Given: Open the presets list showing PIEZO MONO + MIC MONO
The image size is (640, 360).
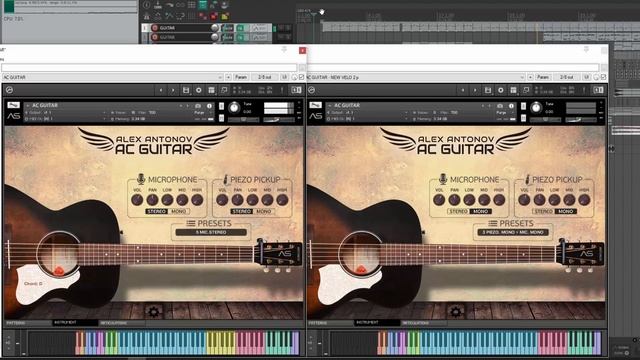Looking at the screenshot, I should tap(513, 232).
